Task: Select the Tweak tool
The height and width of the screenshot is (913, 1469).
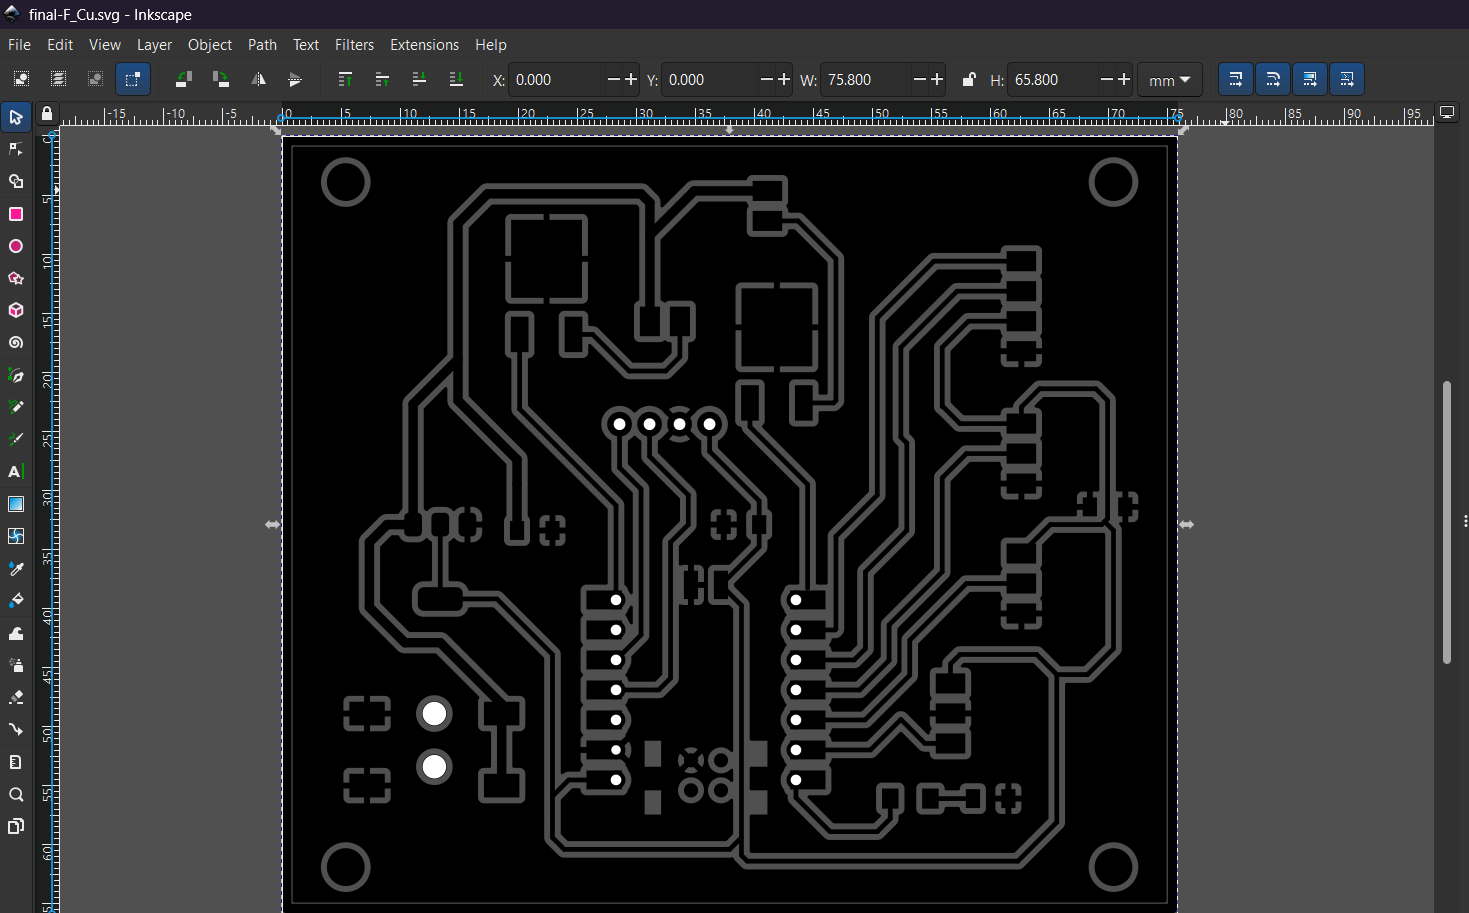Action: [x=16, y=633]
